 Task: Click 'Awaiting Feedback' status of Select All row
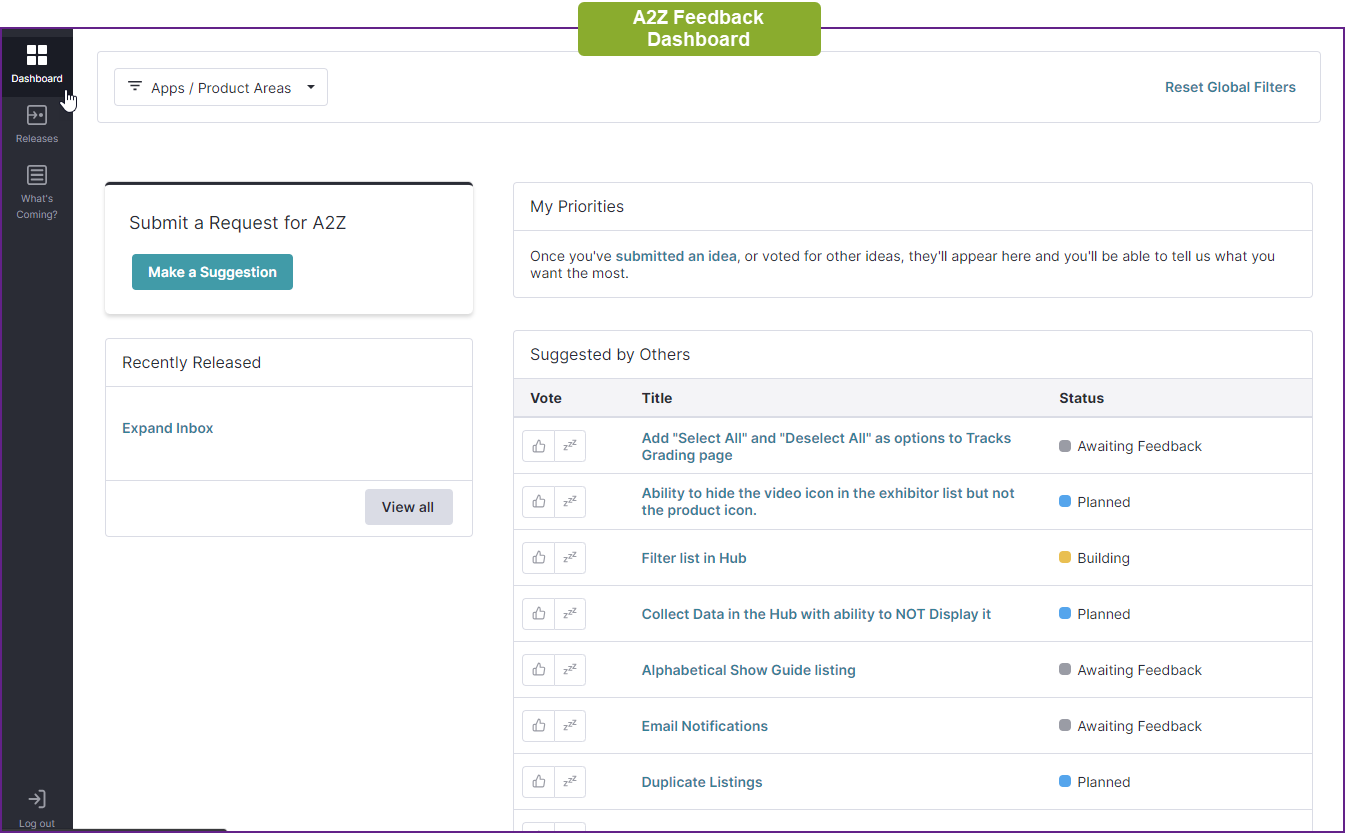coord(1130,446)
